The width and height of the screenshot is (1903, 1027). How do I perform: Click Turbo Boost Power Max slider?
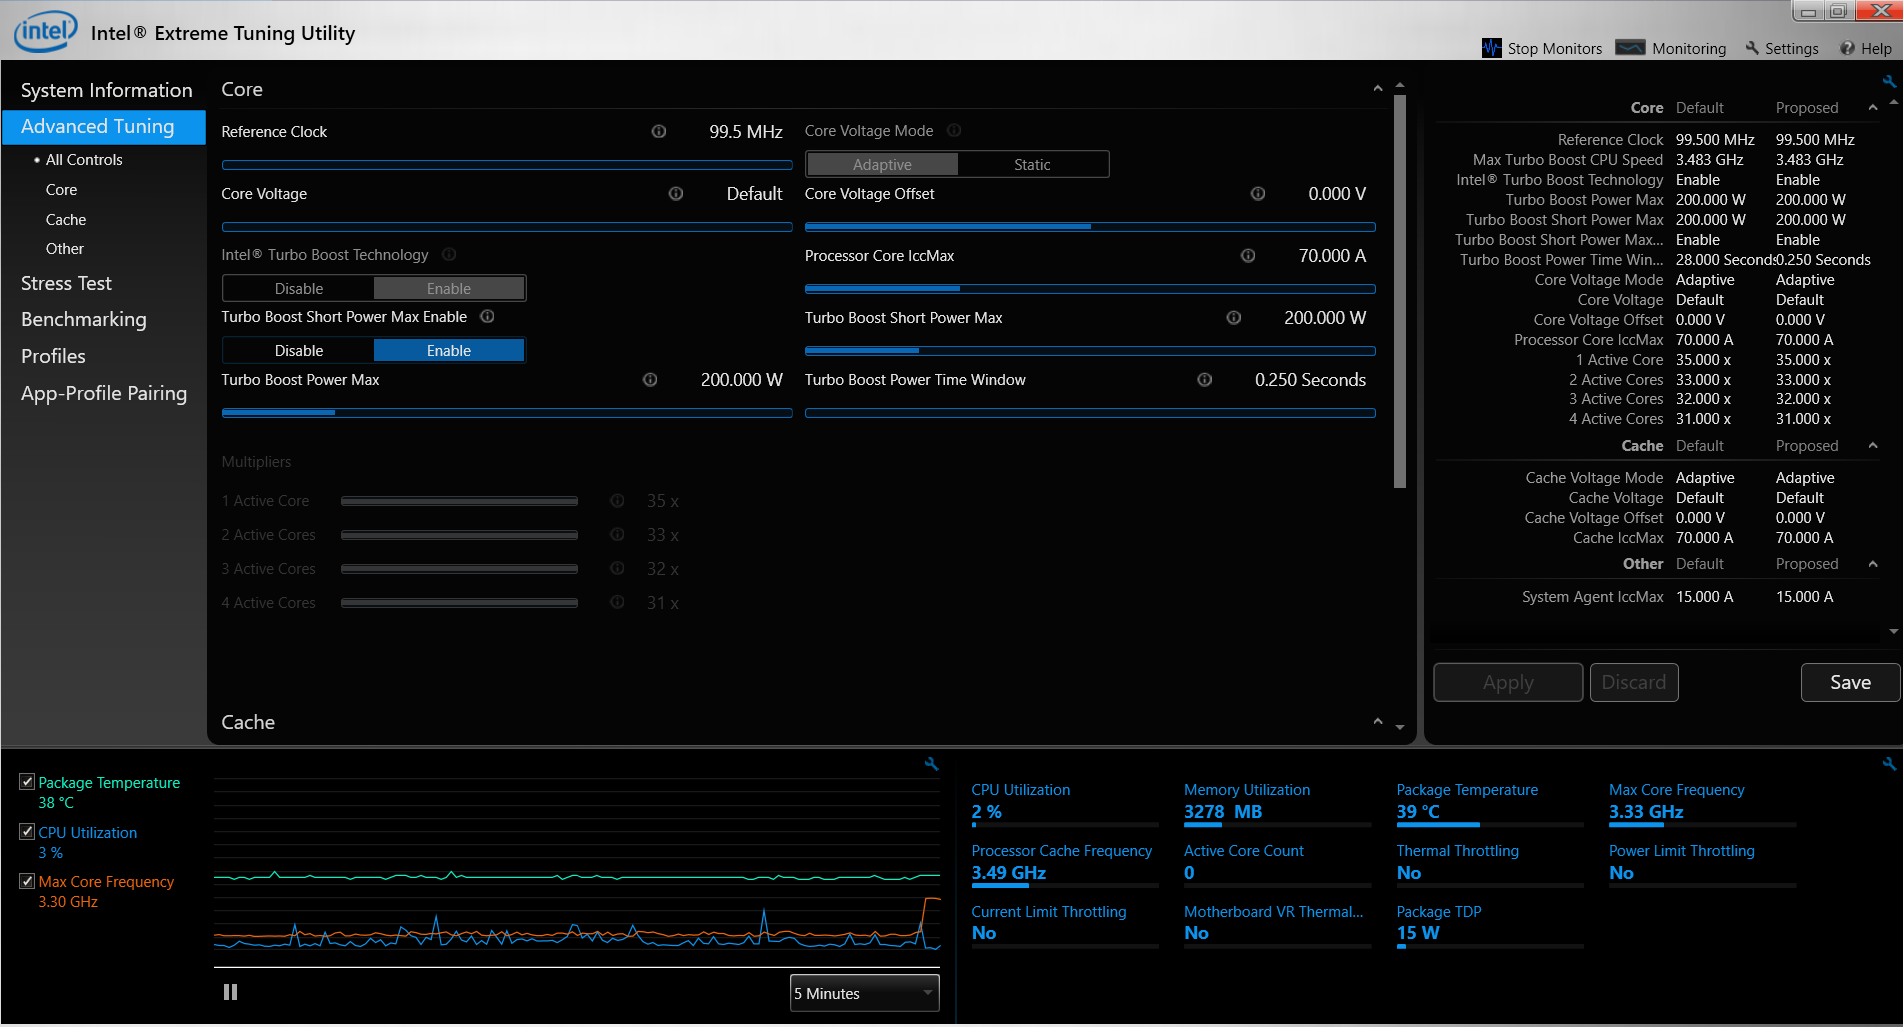tap(507, 413)
